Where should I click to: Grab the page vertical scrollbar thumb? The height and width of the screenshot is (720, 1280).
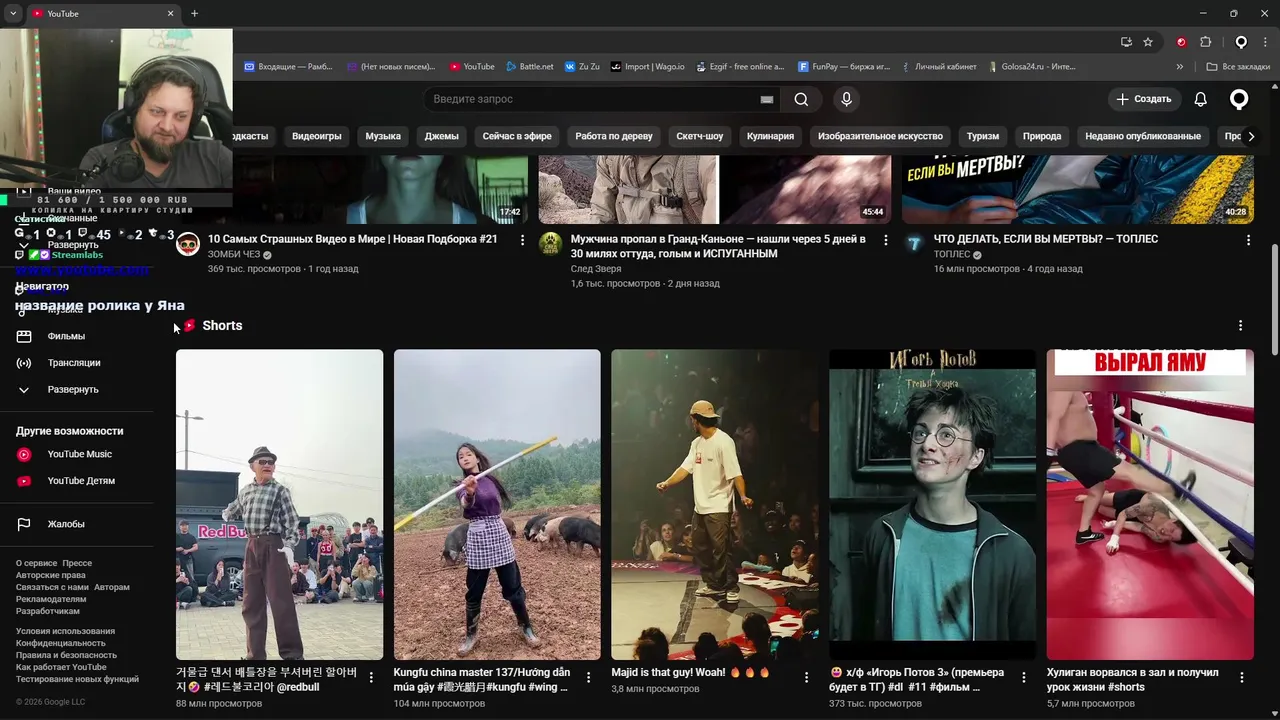1274,299
